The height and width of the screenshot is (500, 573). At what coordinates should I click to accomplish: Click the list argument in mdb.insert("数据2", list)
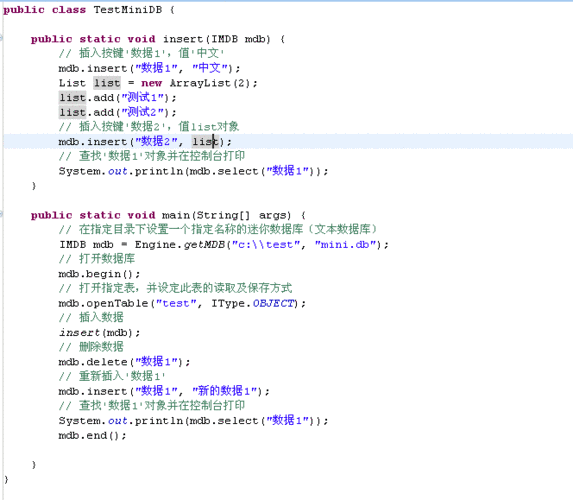pyautogui.click(x=205, y=141)
